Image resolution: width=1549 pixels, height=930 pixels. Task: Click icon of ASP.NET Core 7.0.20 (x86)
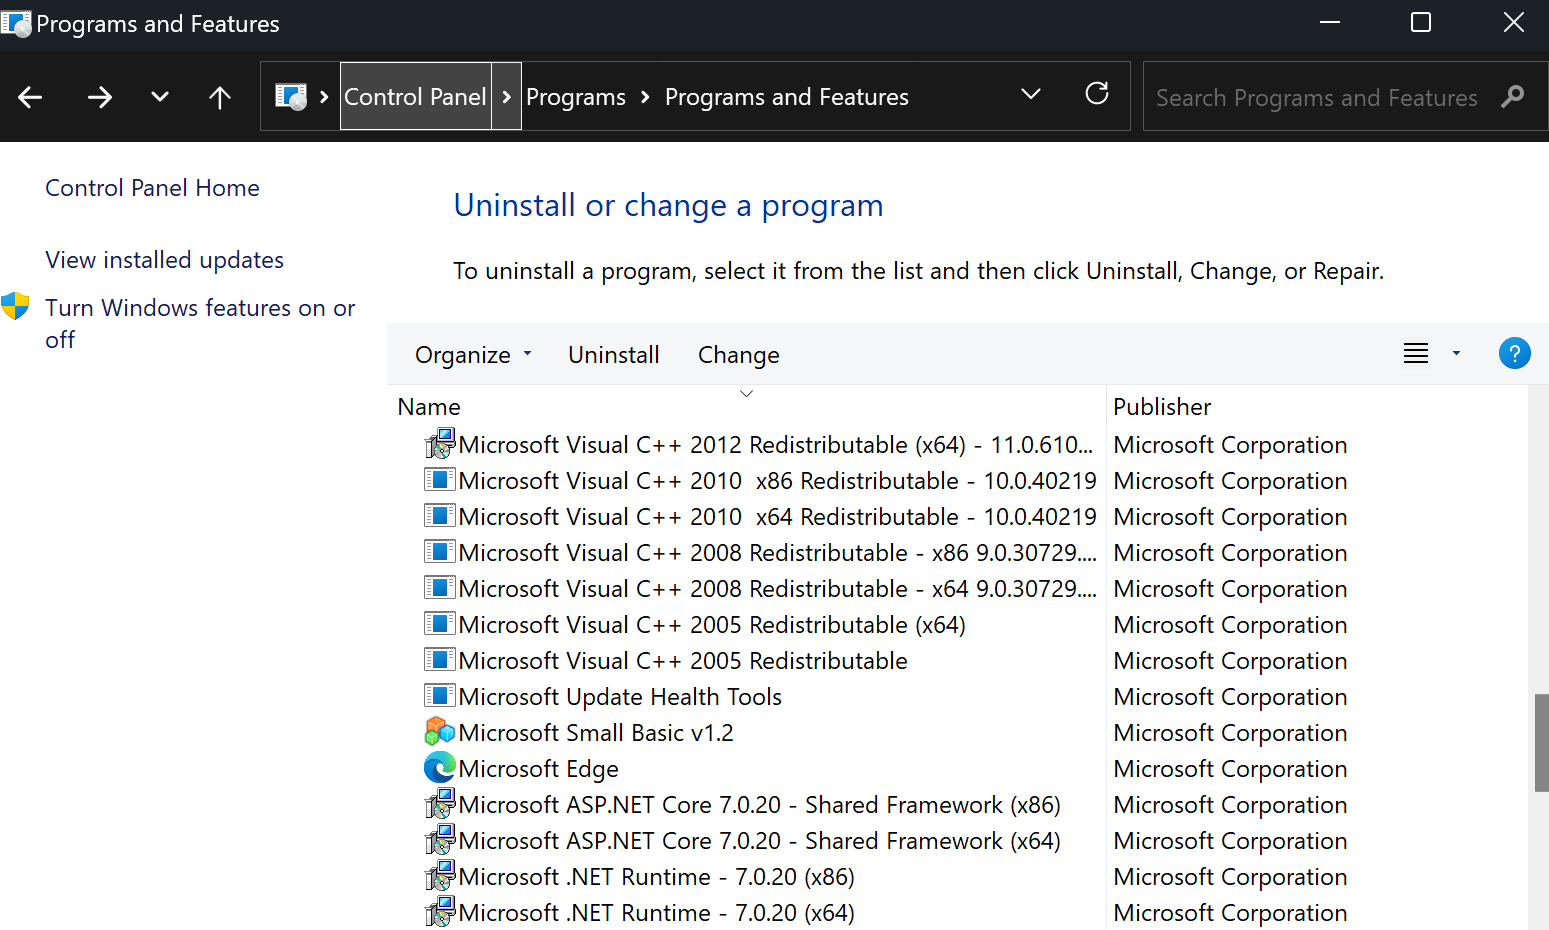click(440, 803)
